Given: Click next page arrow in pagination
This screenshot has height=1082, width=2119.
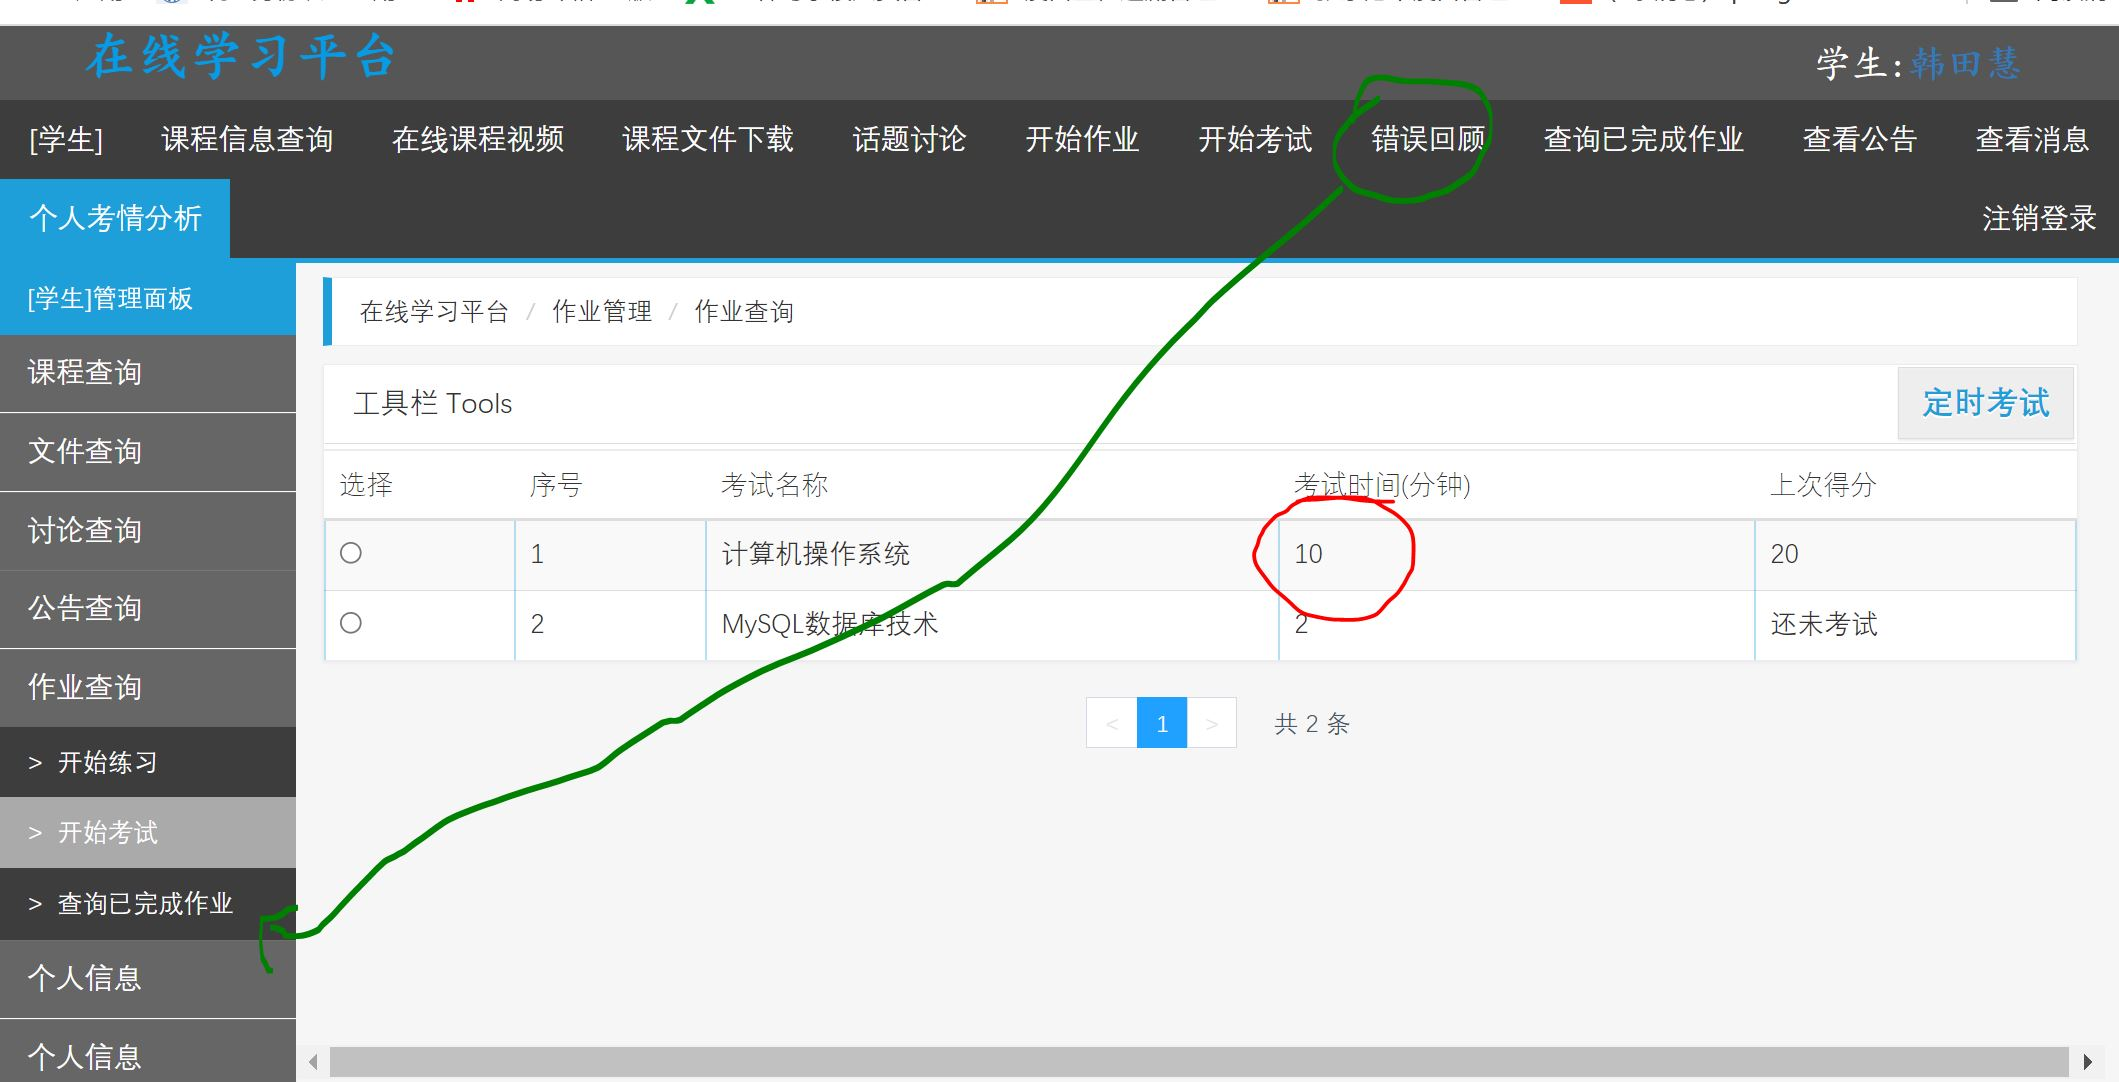Looking at the screenshot, I should point(1211,723).
